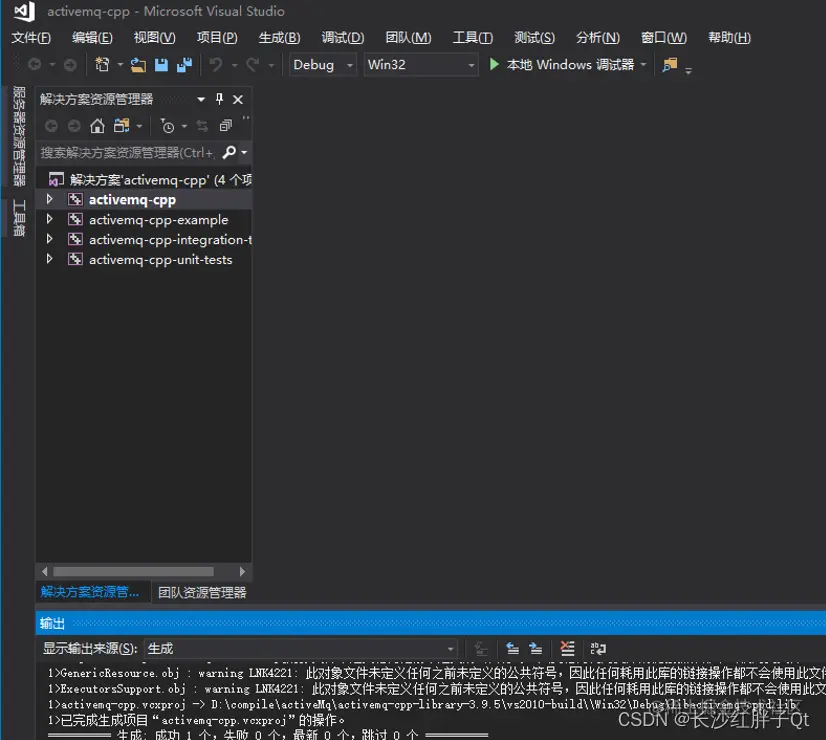The height and width of the screenshot is (740, 826).
Task: Open the New Project dropdown arrow
Action: tap(120, 65)
